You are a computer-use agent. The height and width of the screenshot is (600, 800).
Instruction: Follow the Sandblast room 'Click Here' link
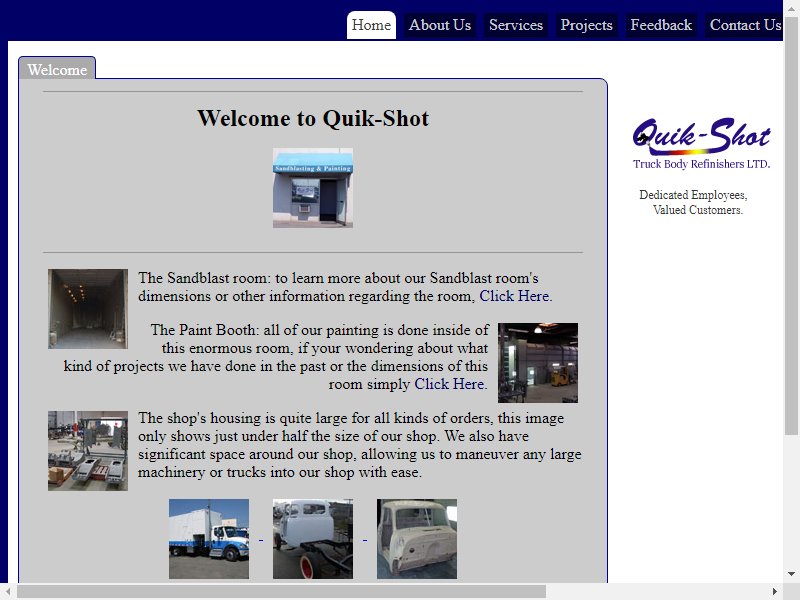[x=515, y=296]
